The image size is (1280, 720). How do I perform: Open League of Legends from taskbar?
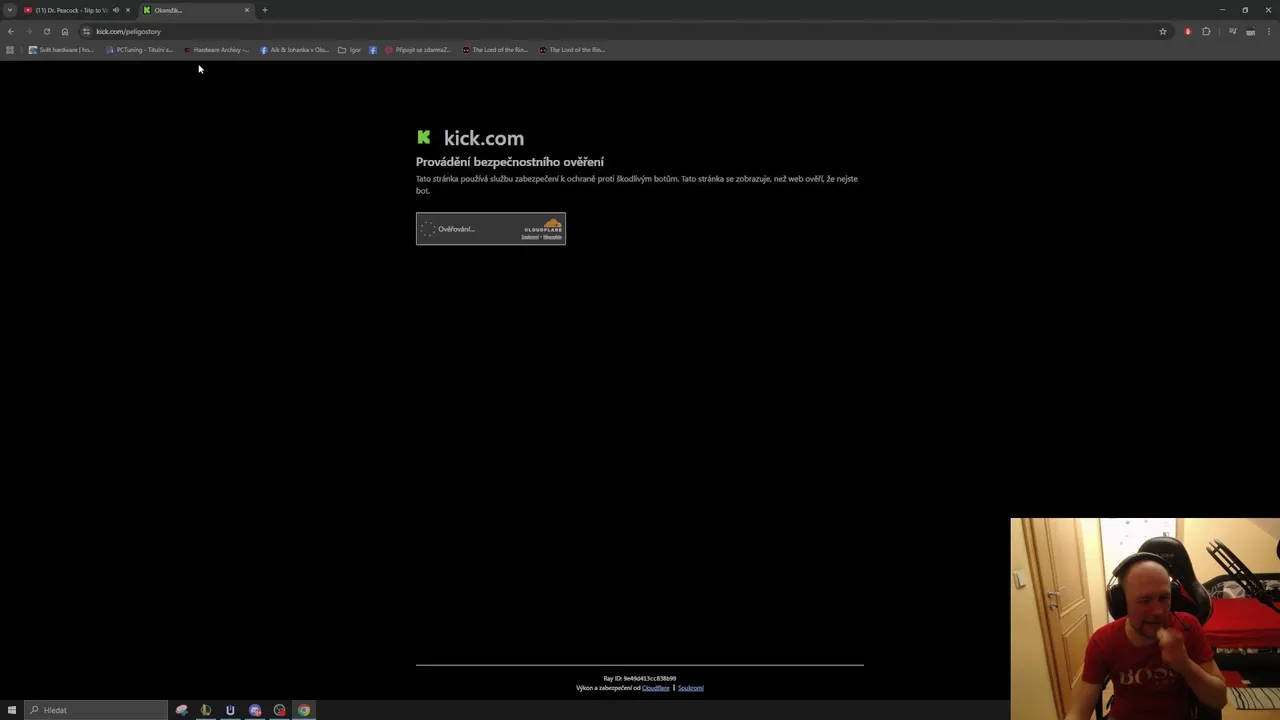pyautogui.click(x=206, y=710)
